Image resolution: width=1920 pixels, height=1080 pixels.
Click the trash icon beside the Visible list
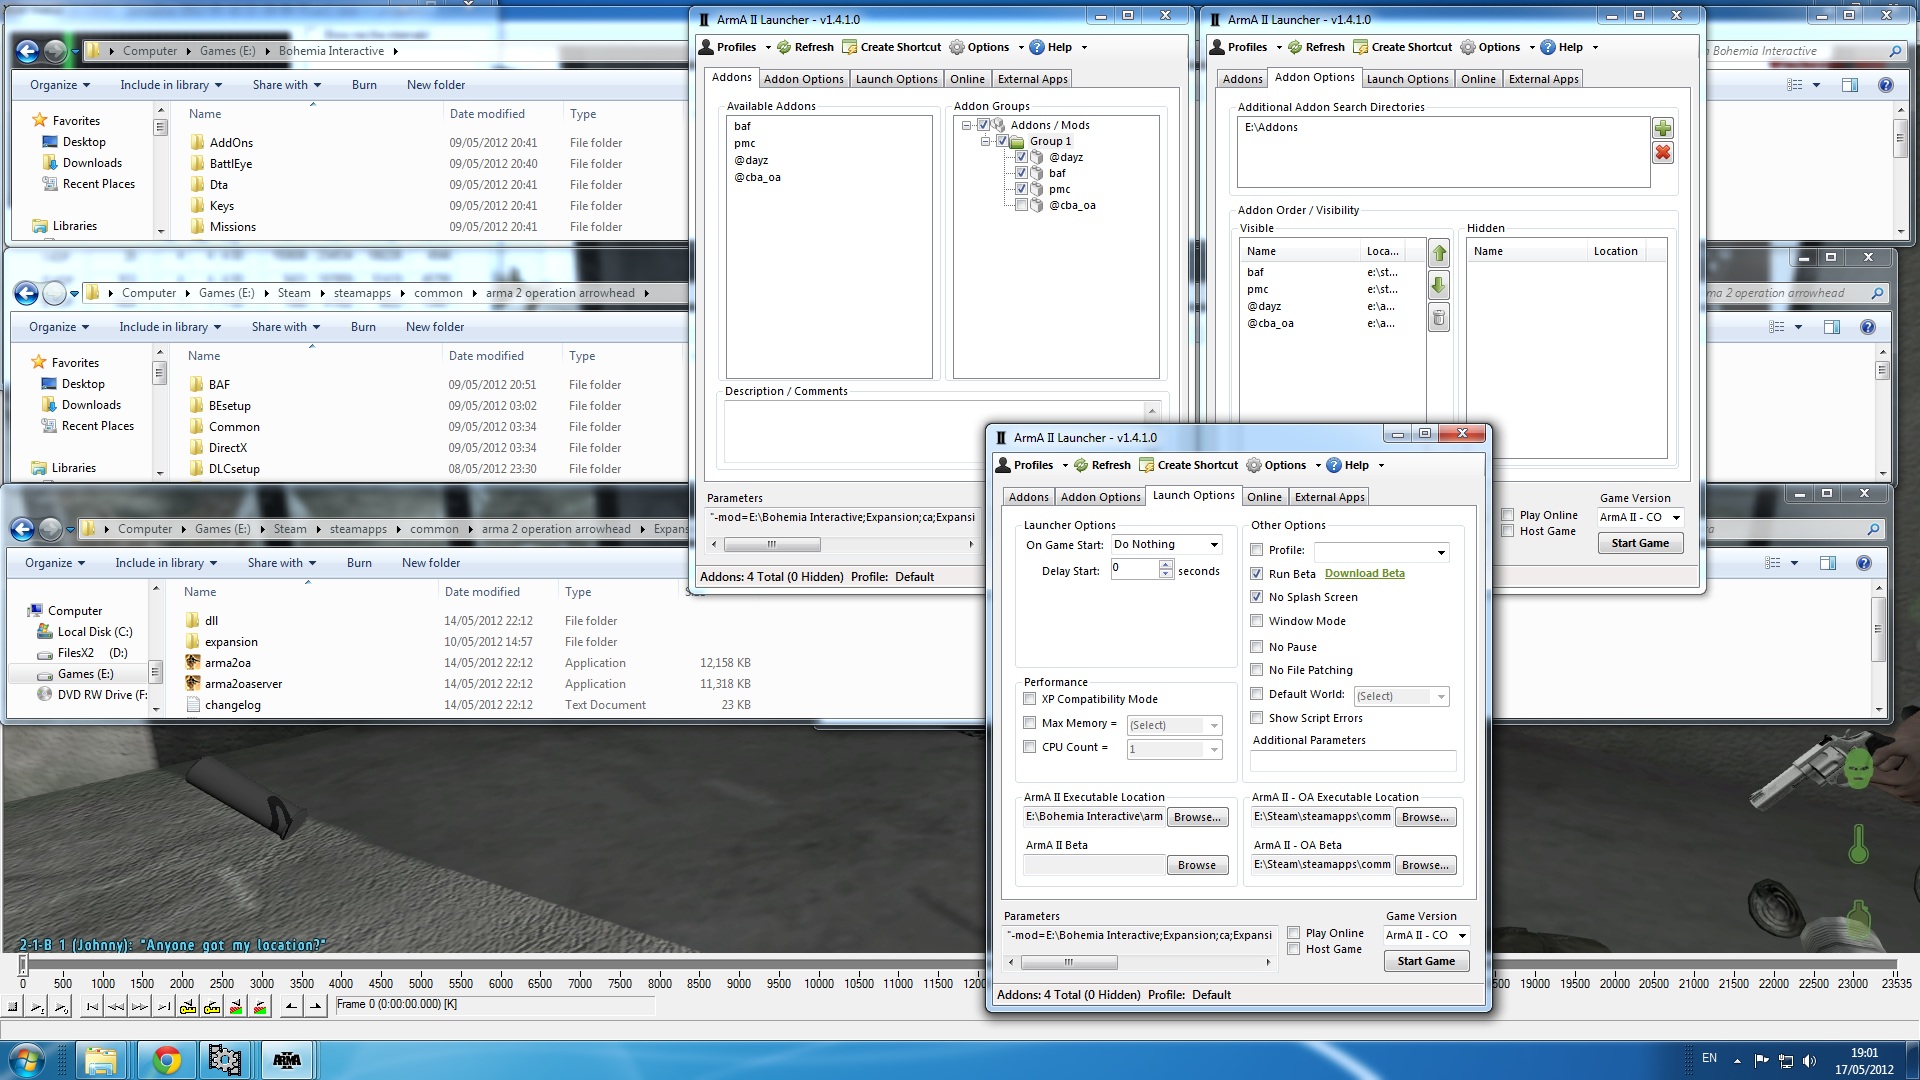tap(1439, 319)
